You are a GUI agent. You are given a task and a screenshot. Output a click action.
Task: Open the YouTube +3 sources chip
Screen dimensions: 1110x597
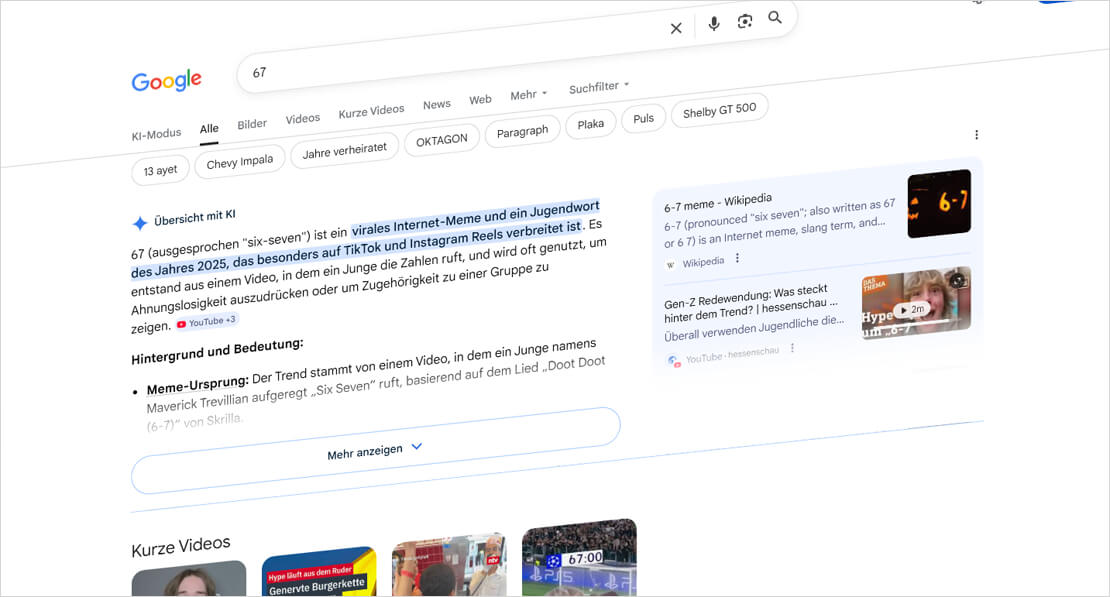[207, 321]
